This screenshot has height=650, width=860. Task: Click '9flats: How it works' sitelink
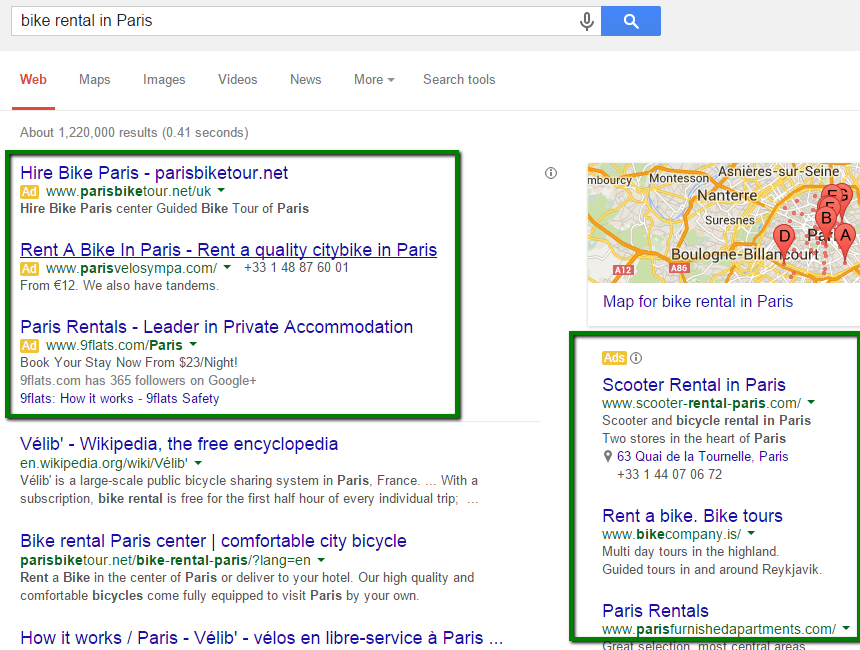(77, 399)
